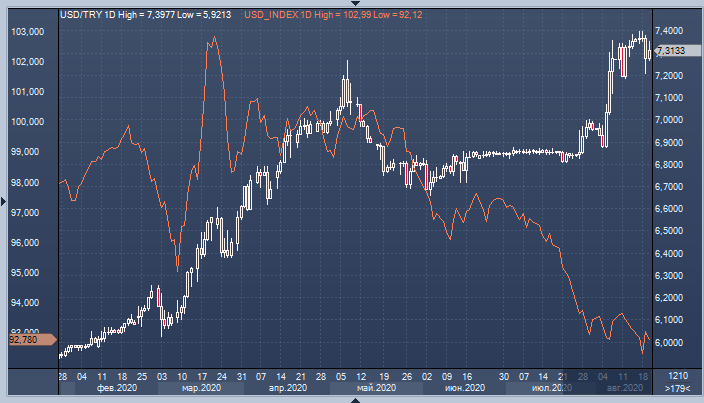
Task: Click the 7,3133 current price marker
Action: click(x=670, y=51)
